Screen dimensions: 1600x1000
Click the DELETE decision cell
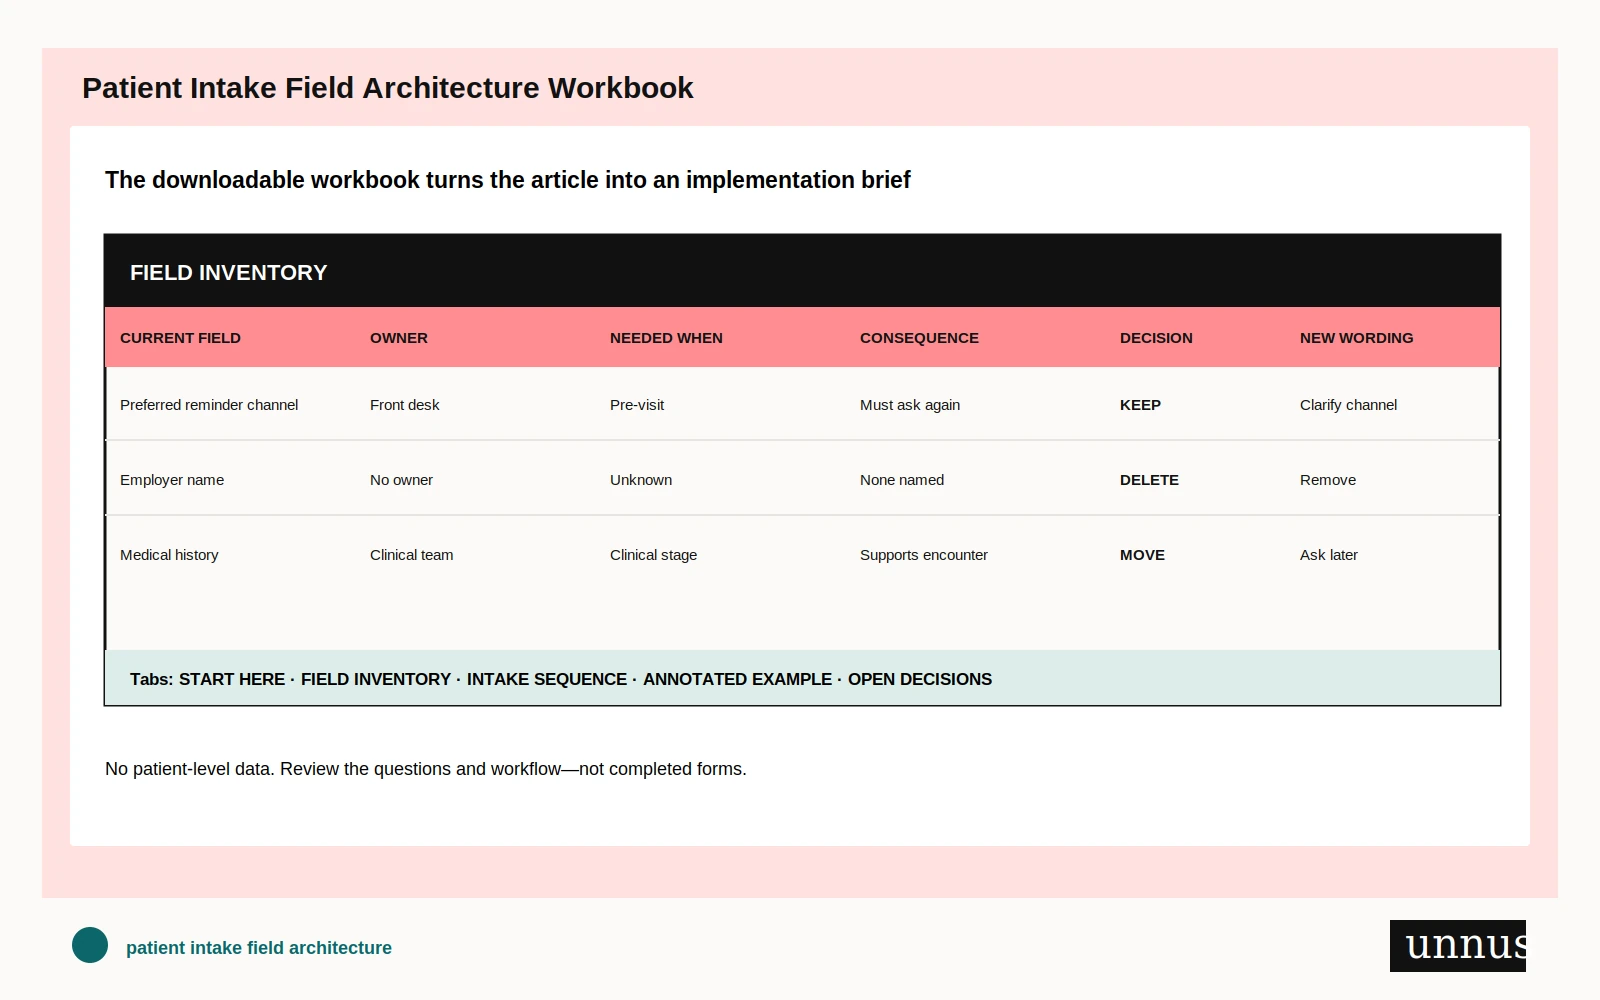coord(1149,480)
